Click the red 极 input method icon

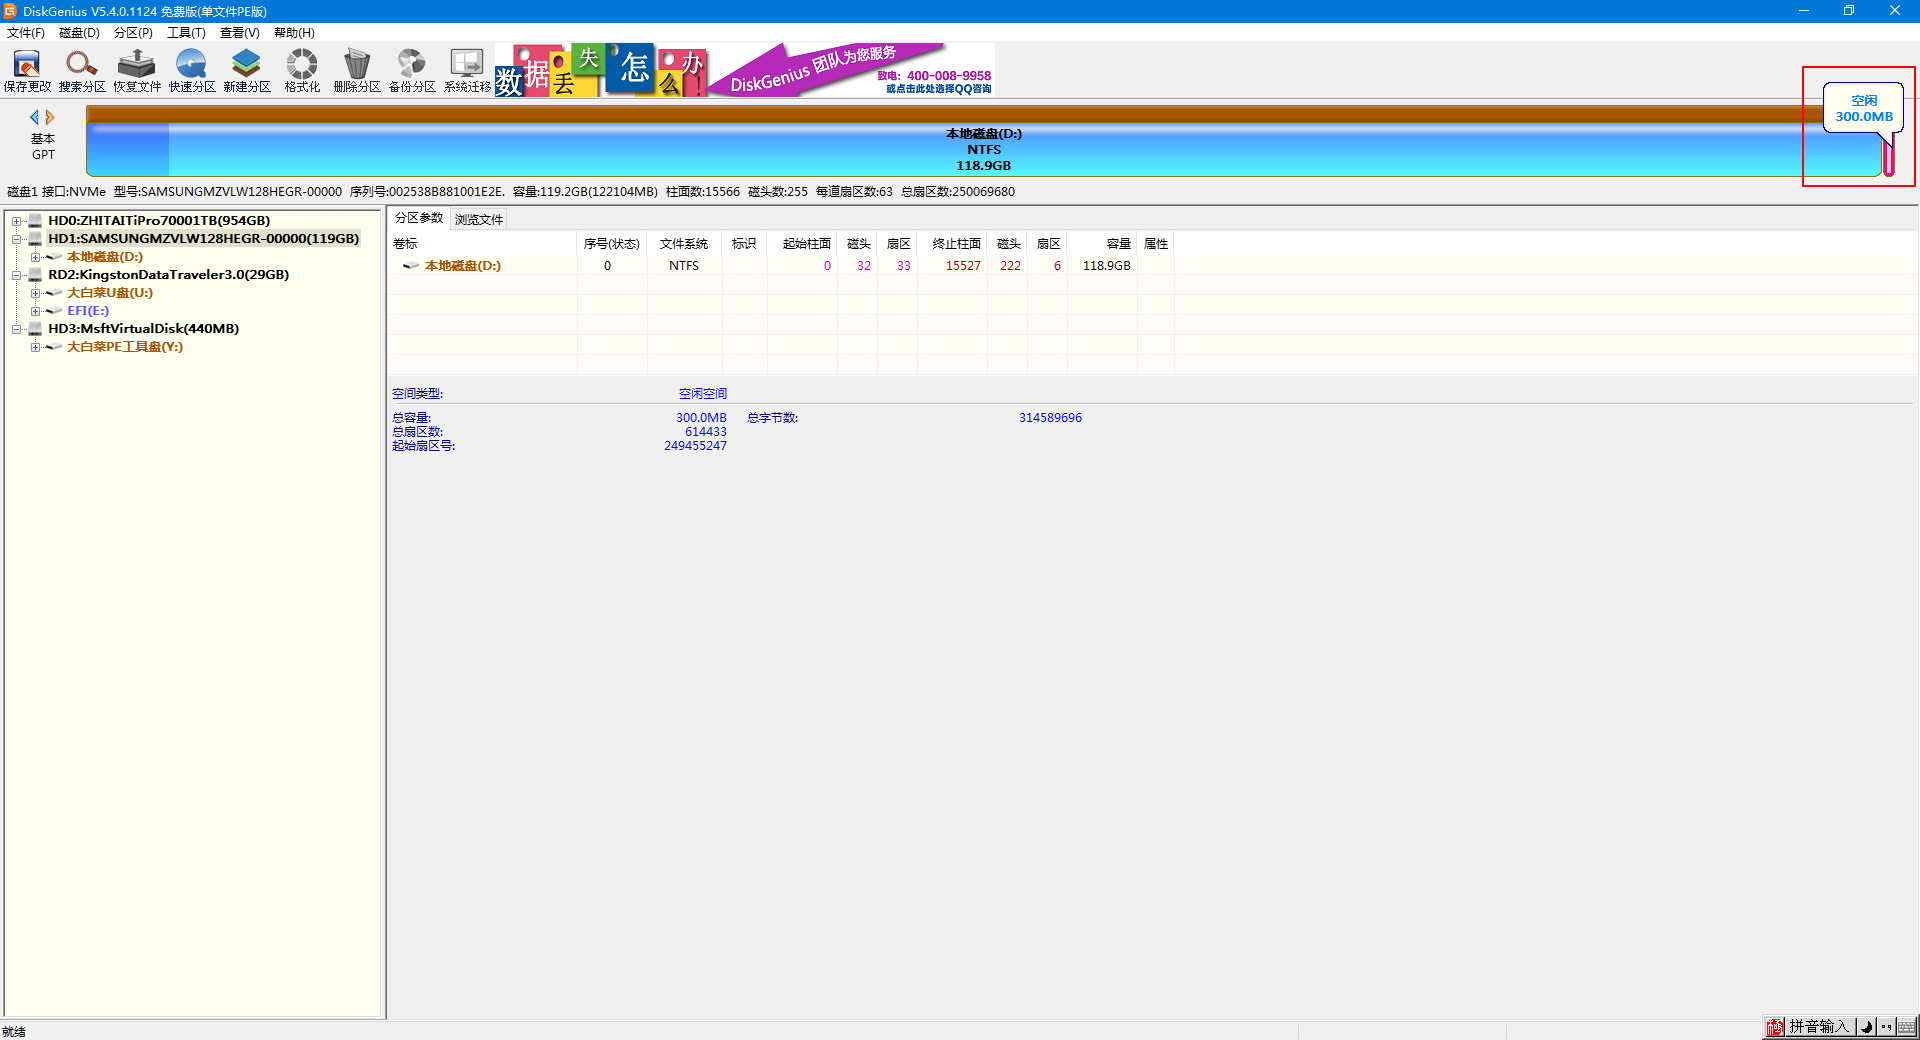(x=1775, y=1027)
